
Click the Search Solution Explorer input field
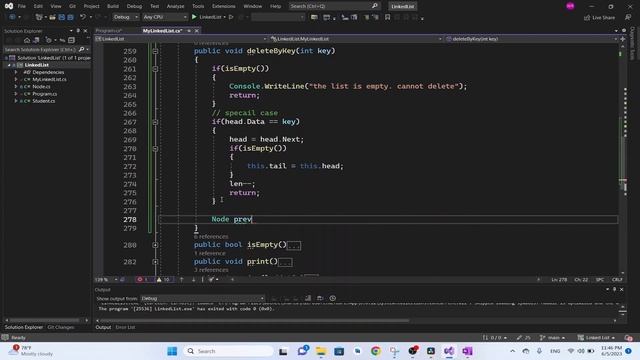(40, 49)
